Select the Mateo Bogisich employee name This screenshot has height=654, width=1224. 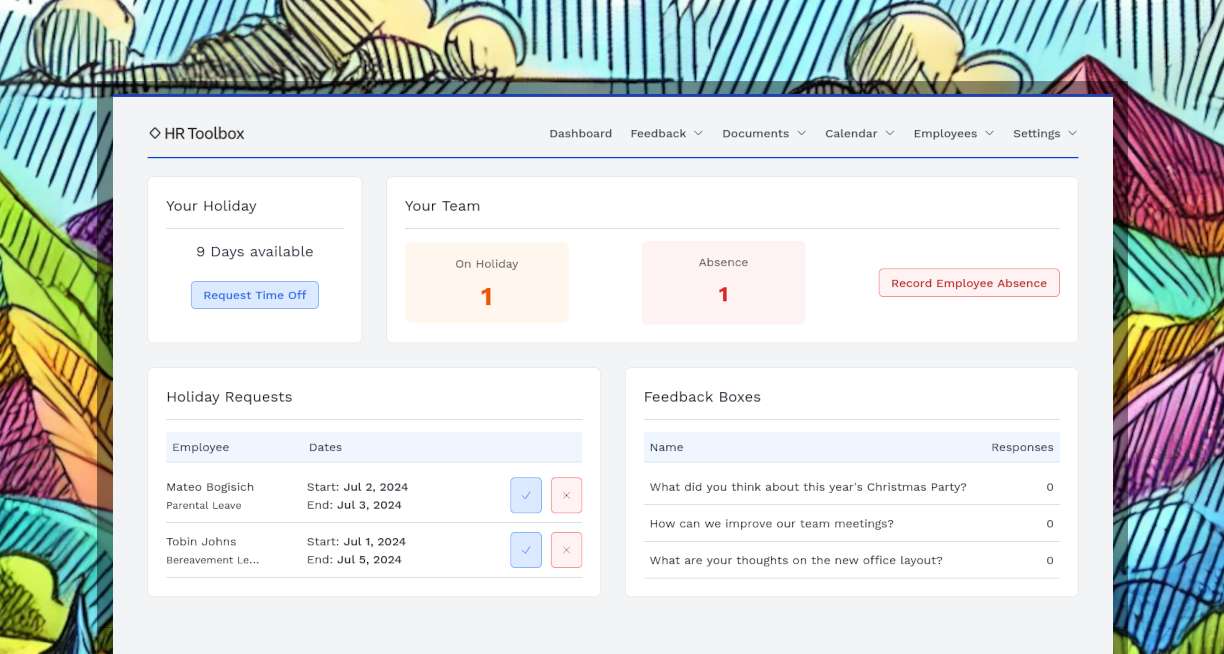coord(210,487)
